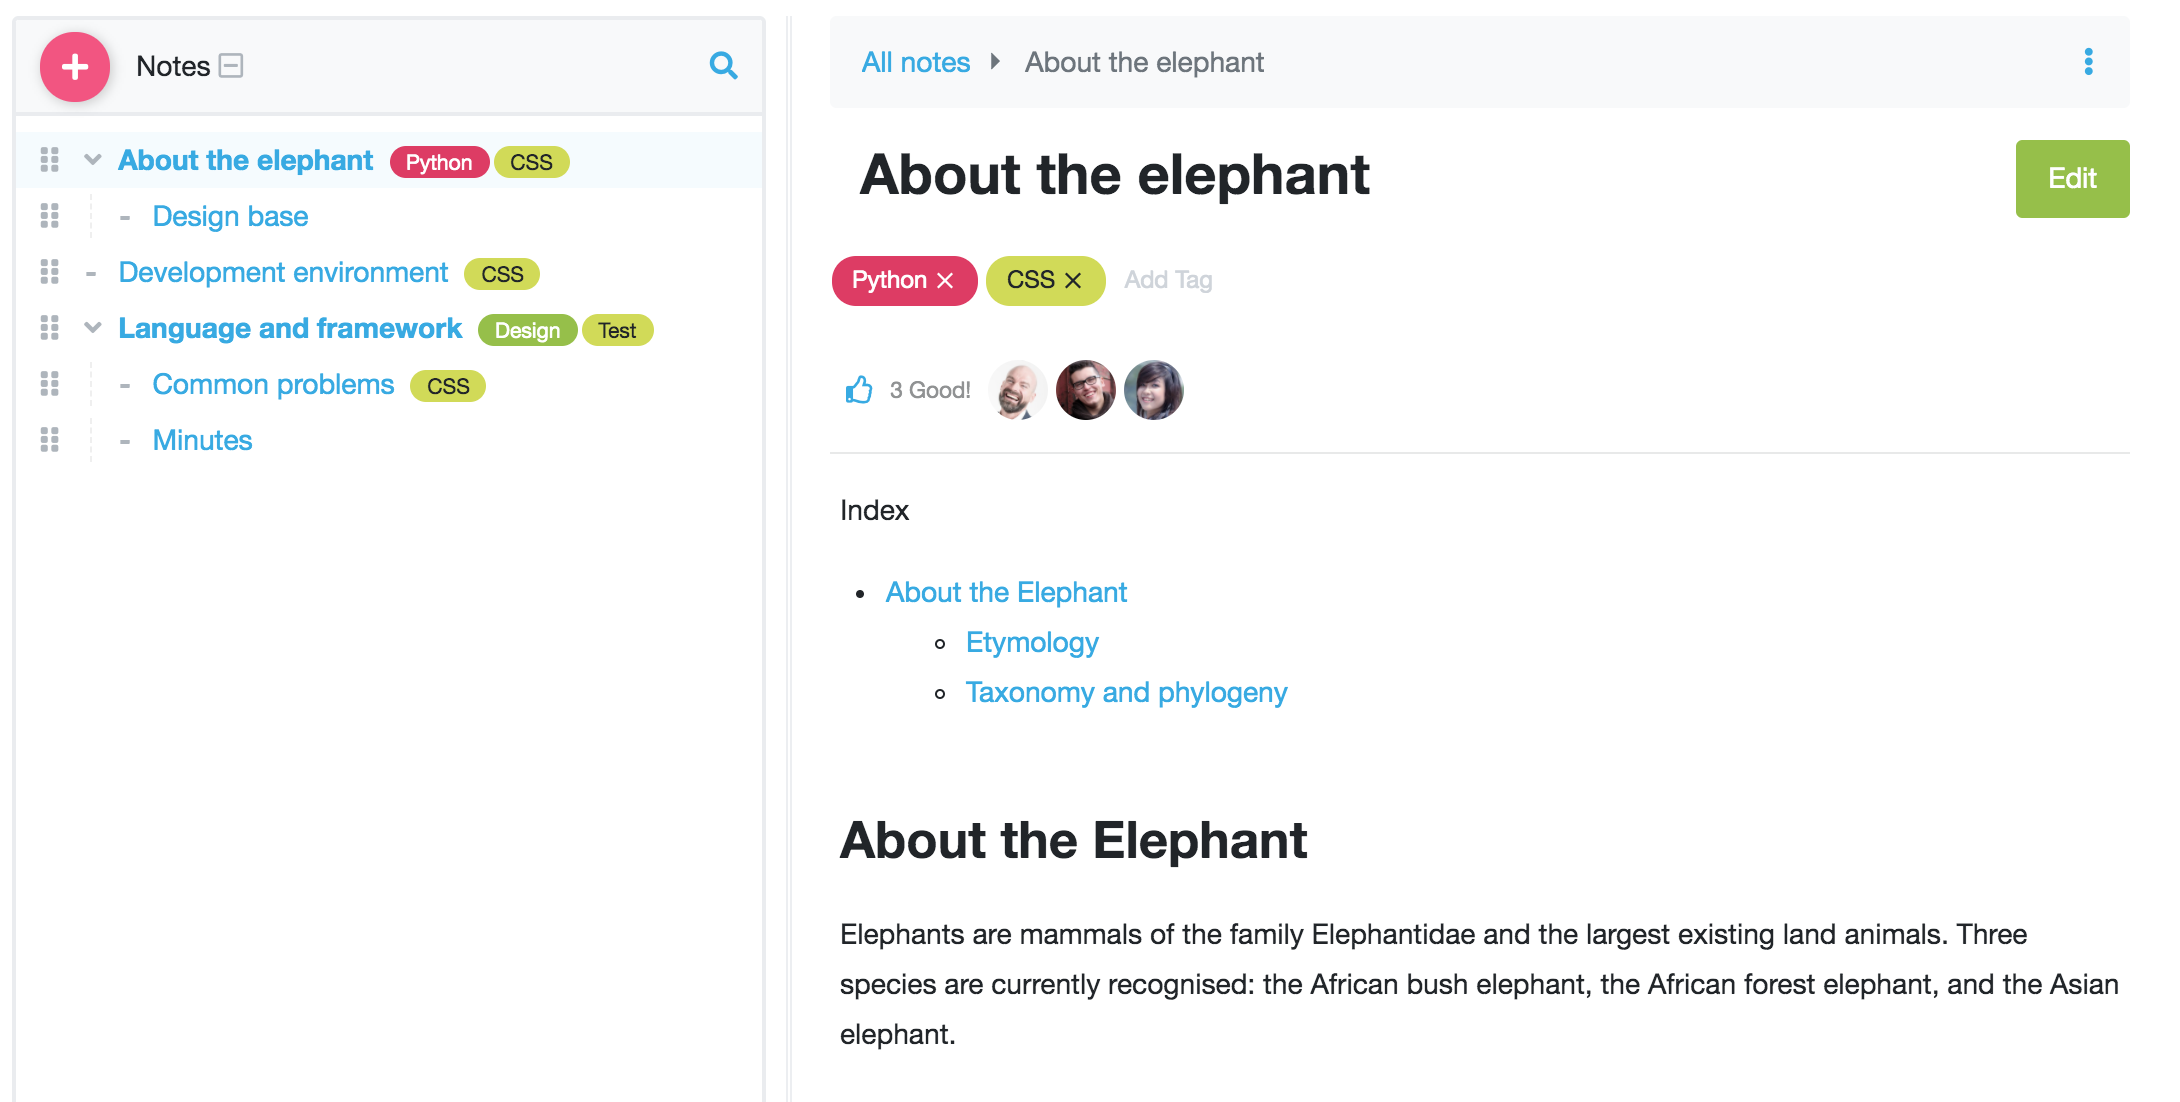
Task: Click the Add Tag input field
Action: pyautogui.click(x=1168, y=281)
